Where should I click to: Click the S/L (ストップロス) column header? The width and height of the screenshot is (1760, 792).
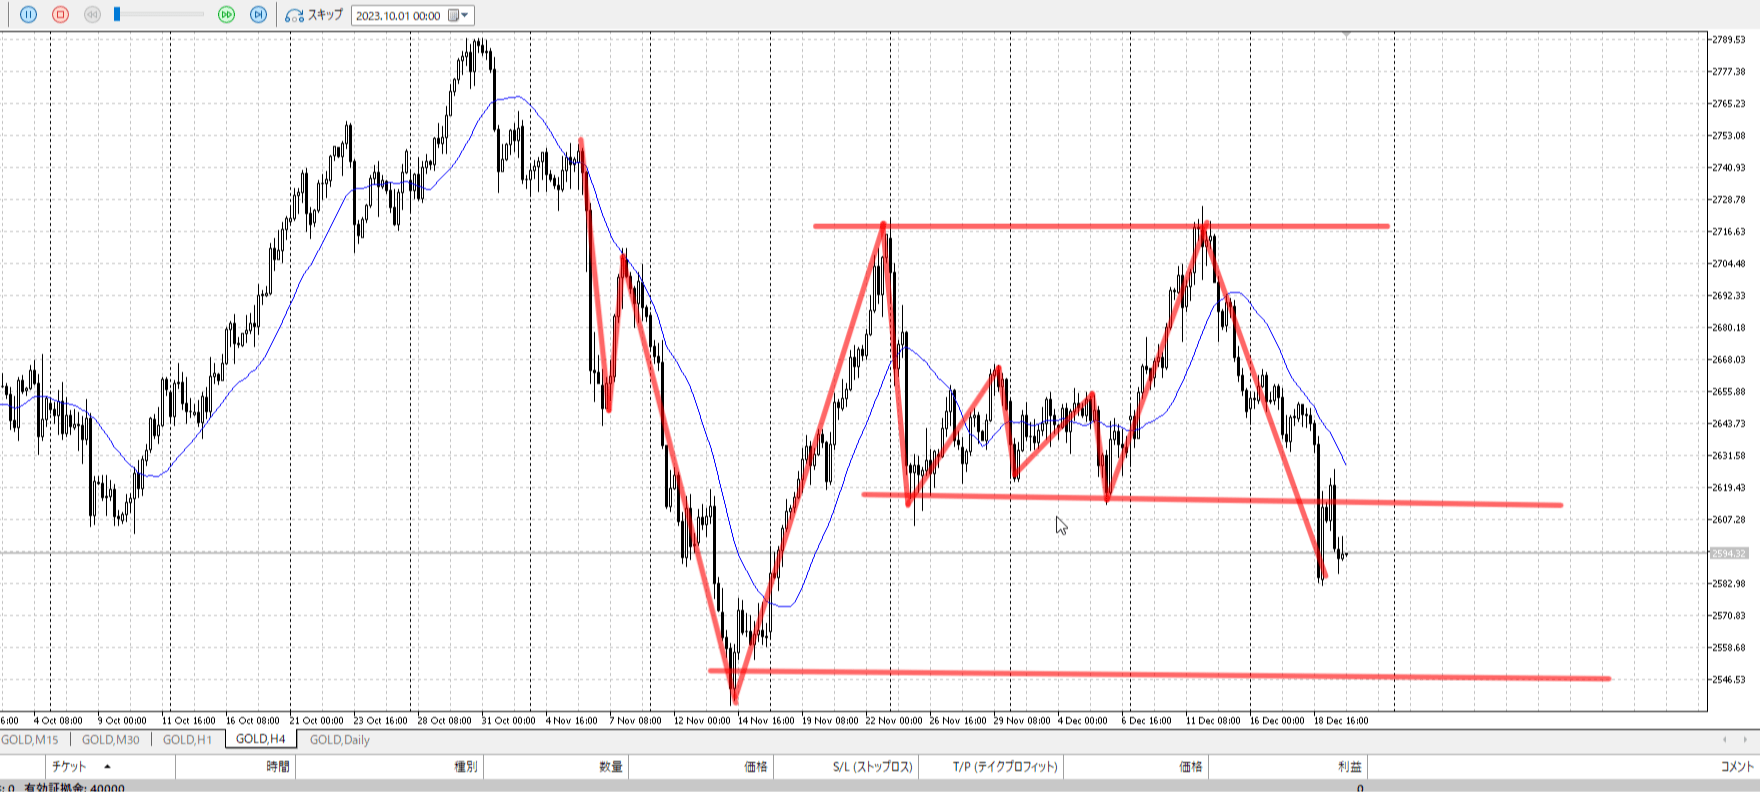coord(872,767)
